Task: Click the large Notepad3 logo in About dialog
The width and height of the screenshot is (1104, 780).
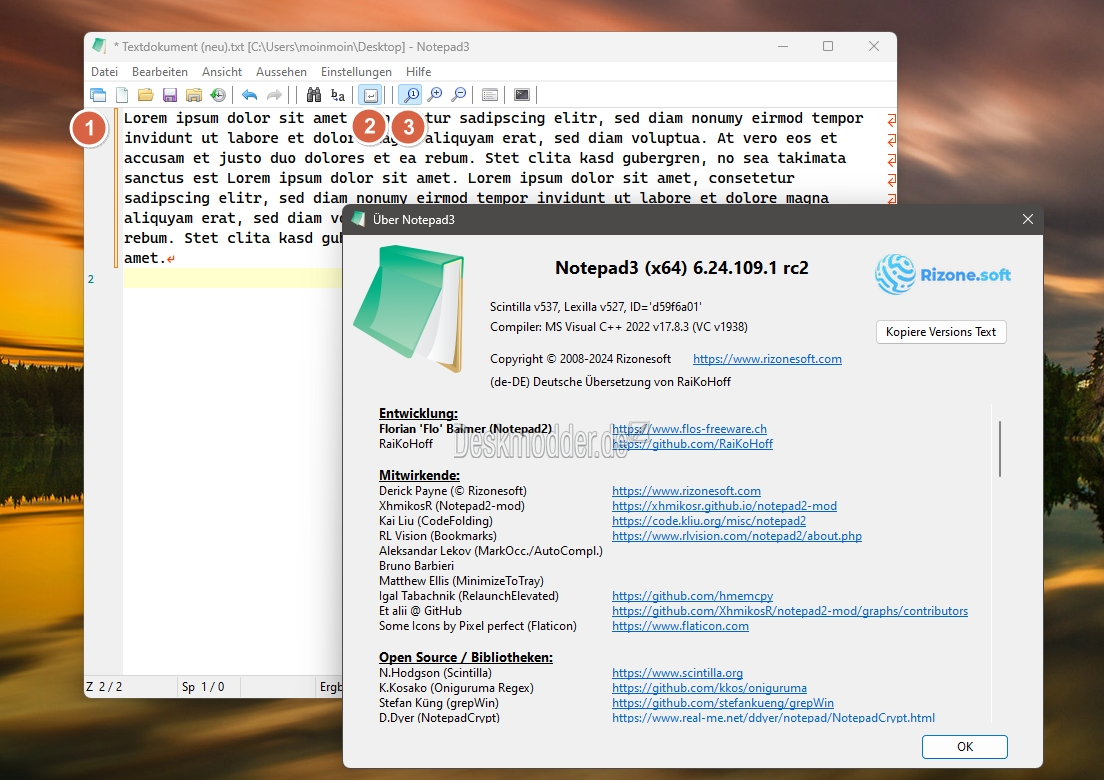Action: click(x=409, y=308)
